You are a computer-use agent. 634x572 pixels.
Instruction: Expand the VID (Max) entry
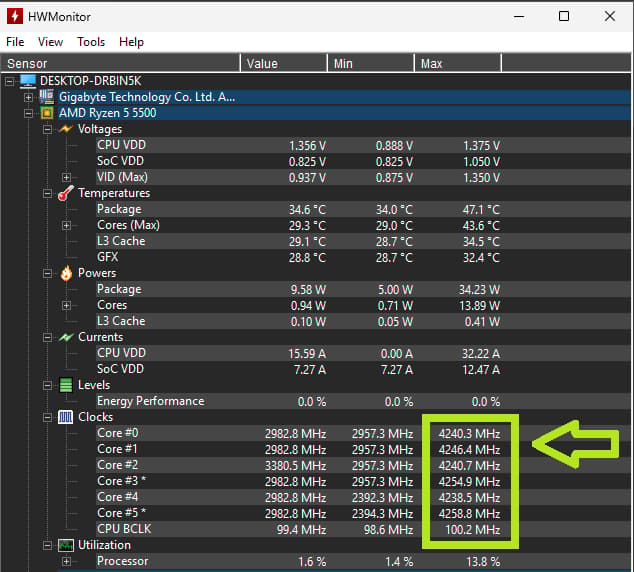tap(67, 177)
